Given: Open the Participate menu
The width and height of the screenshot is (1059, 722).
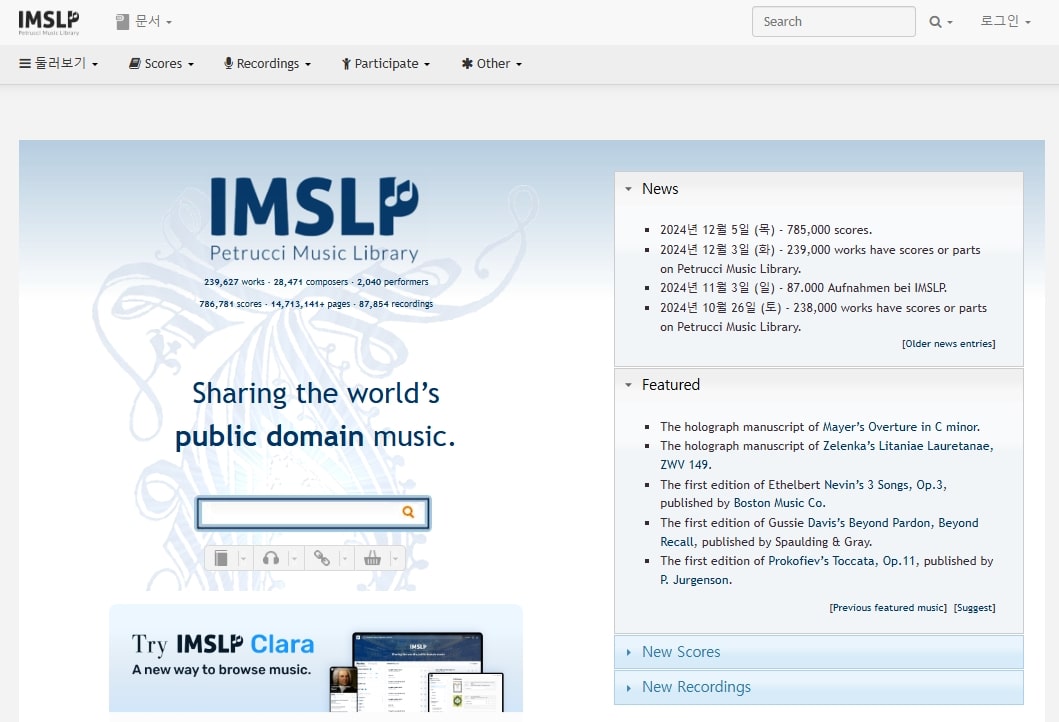Looking at the screenshot, I should (386, 63).
